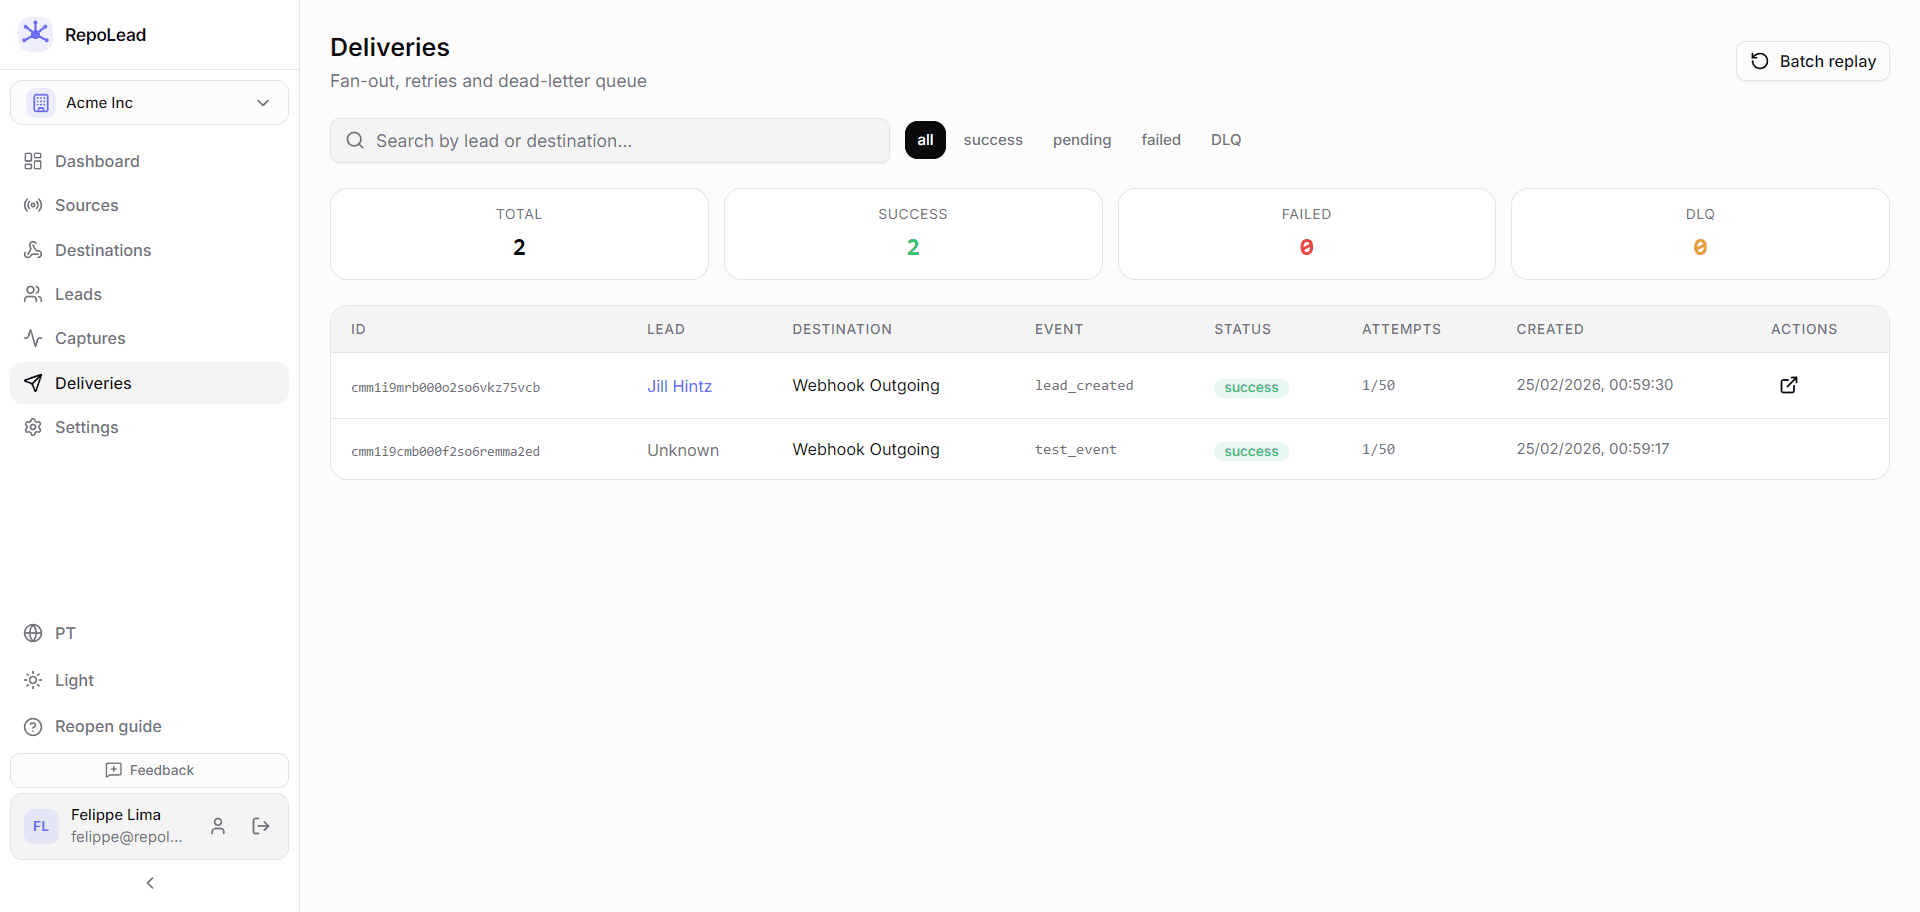Focus the search by lead field

(x=609, y=140)
